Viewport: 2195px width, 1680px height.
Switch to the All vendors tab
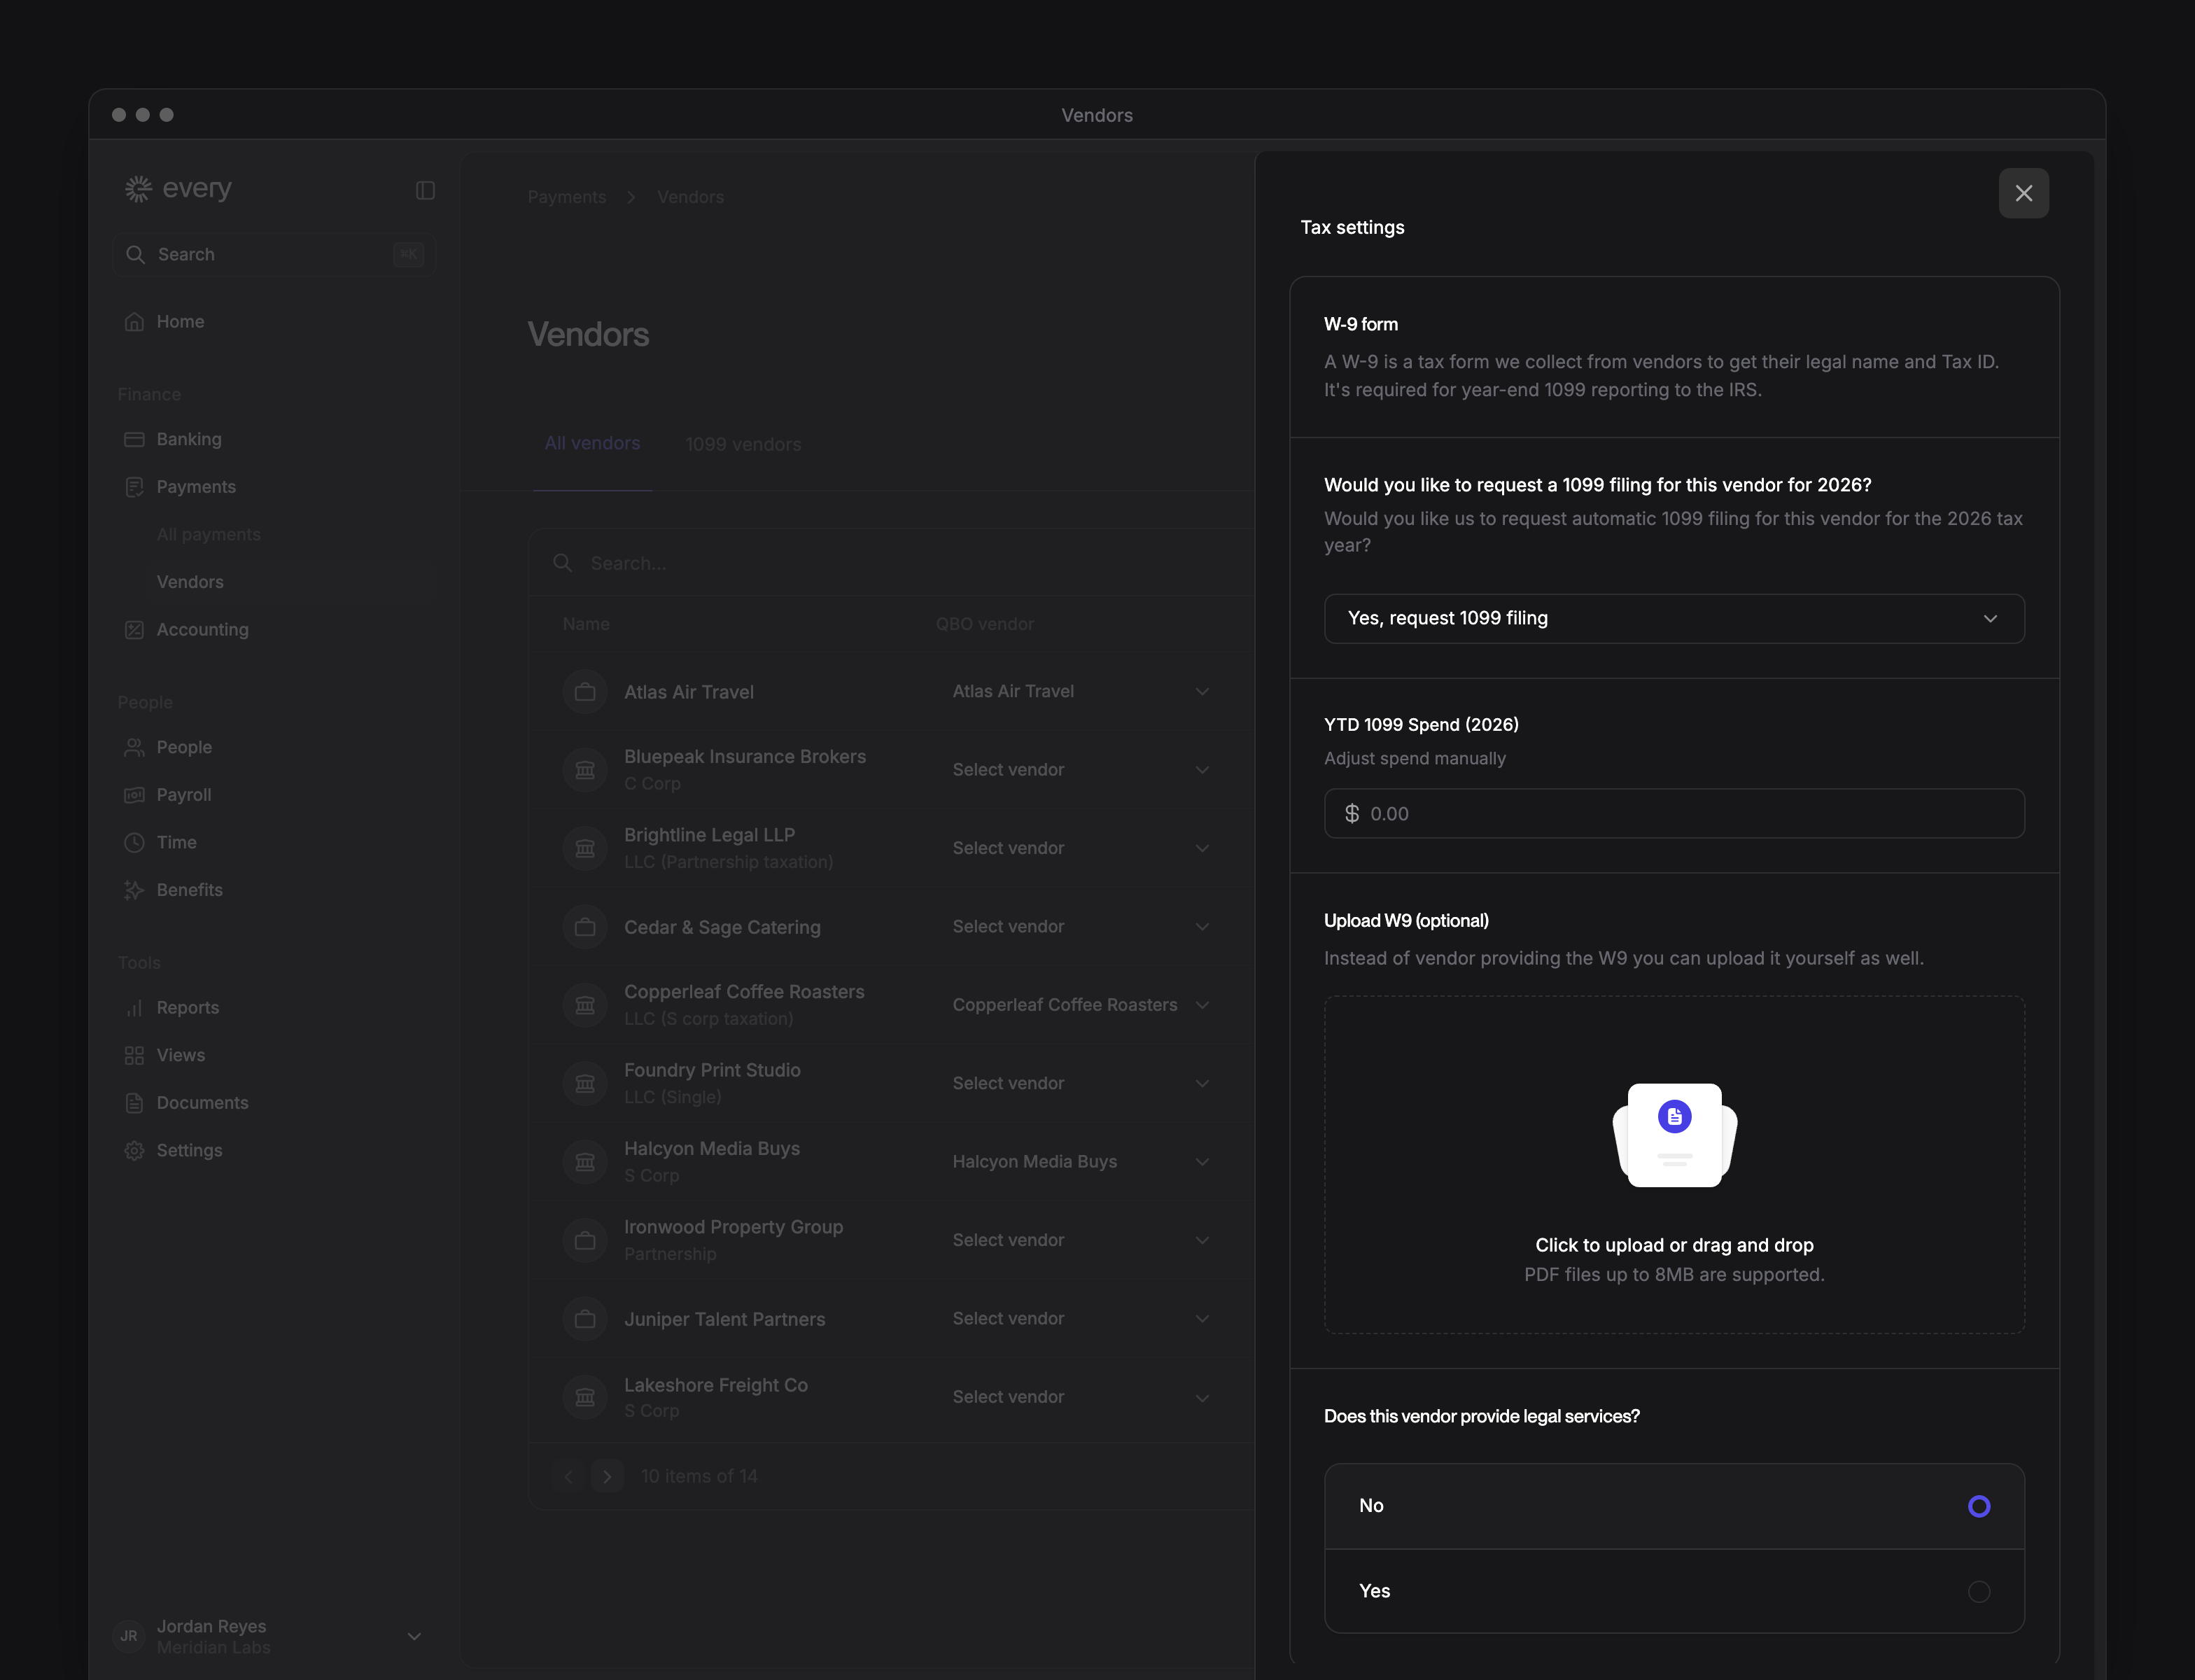pos(592,443)
